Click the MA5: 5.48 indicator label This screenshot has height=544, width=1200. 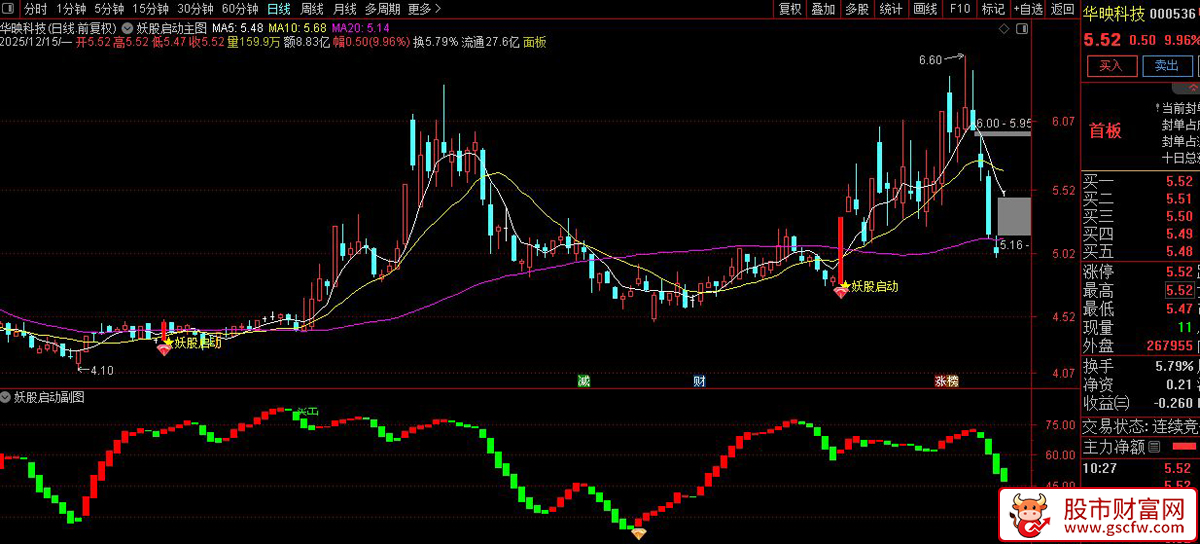[x=237, y=28]
